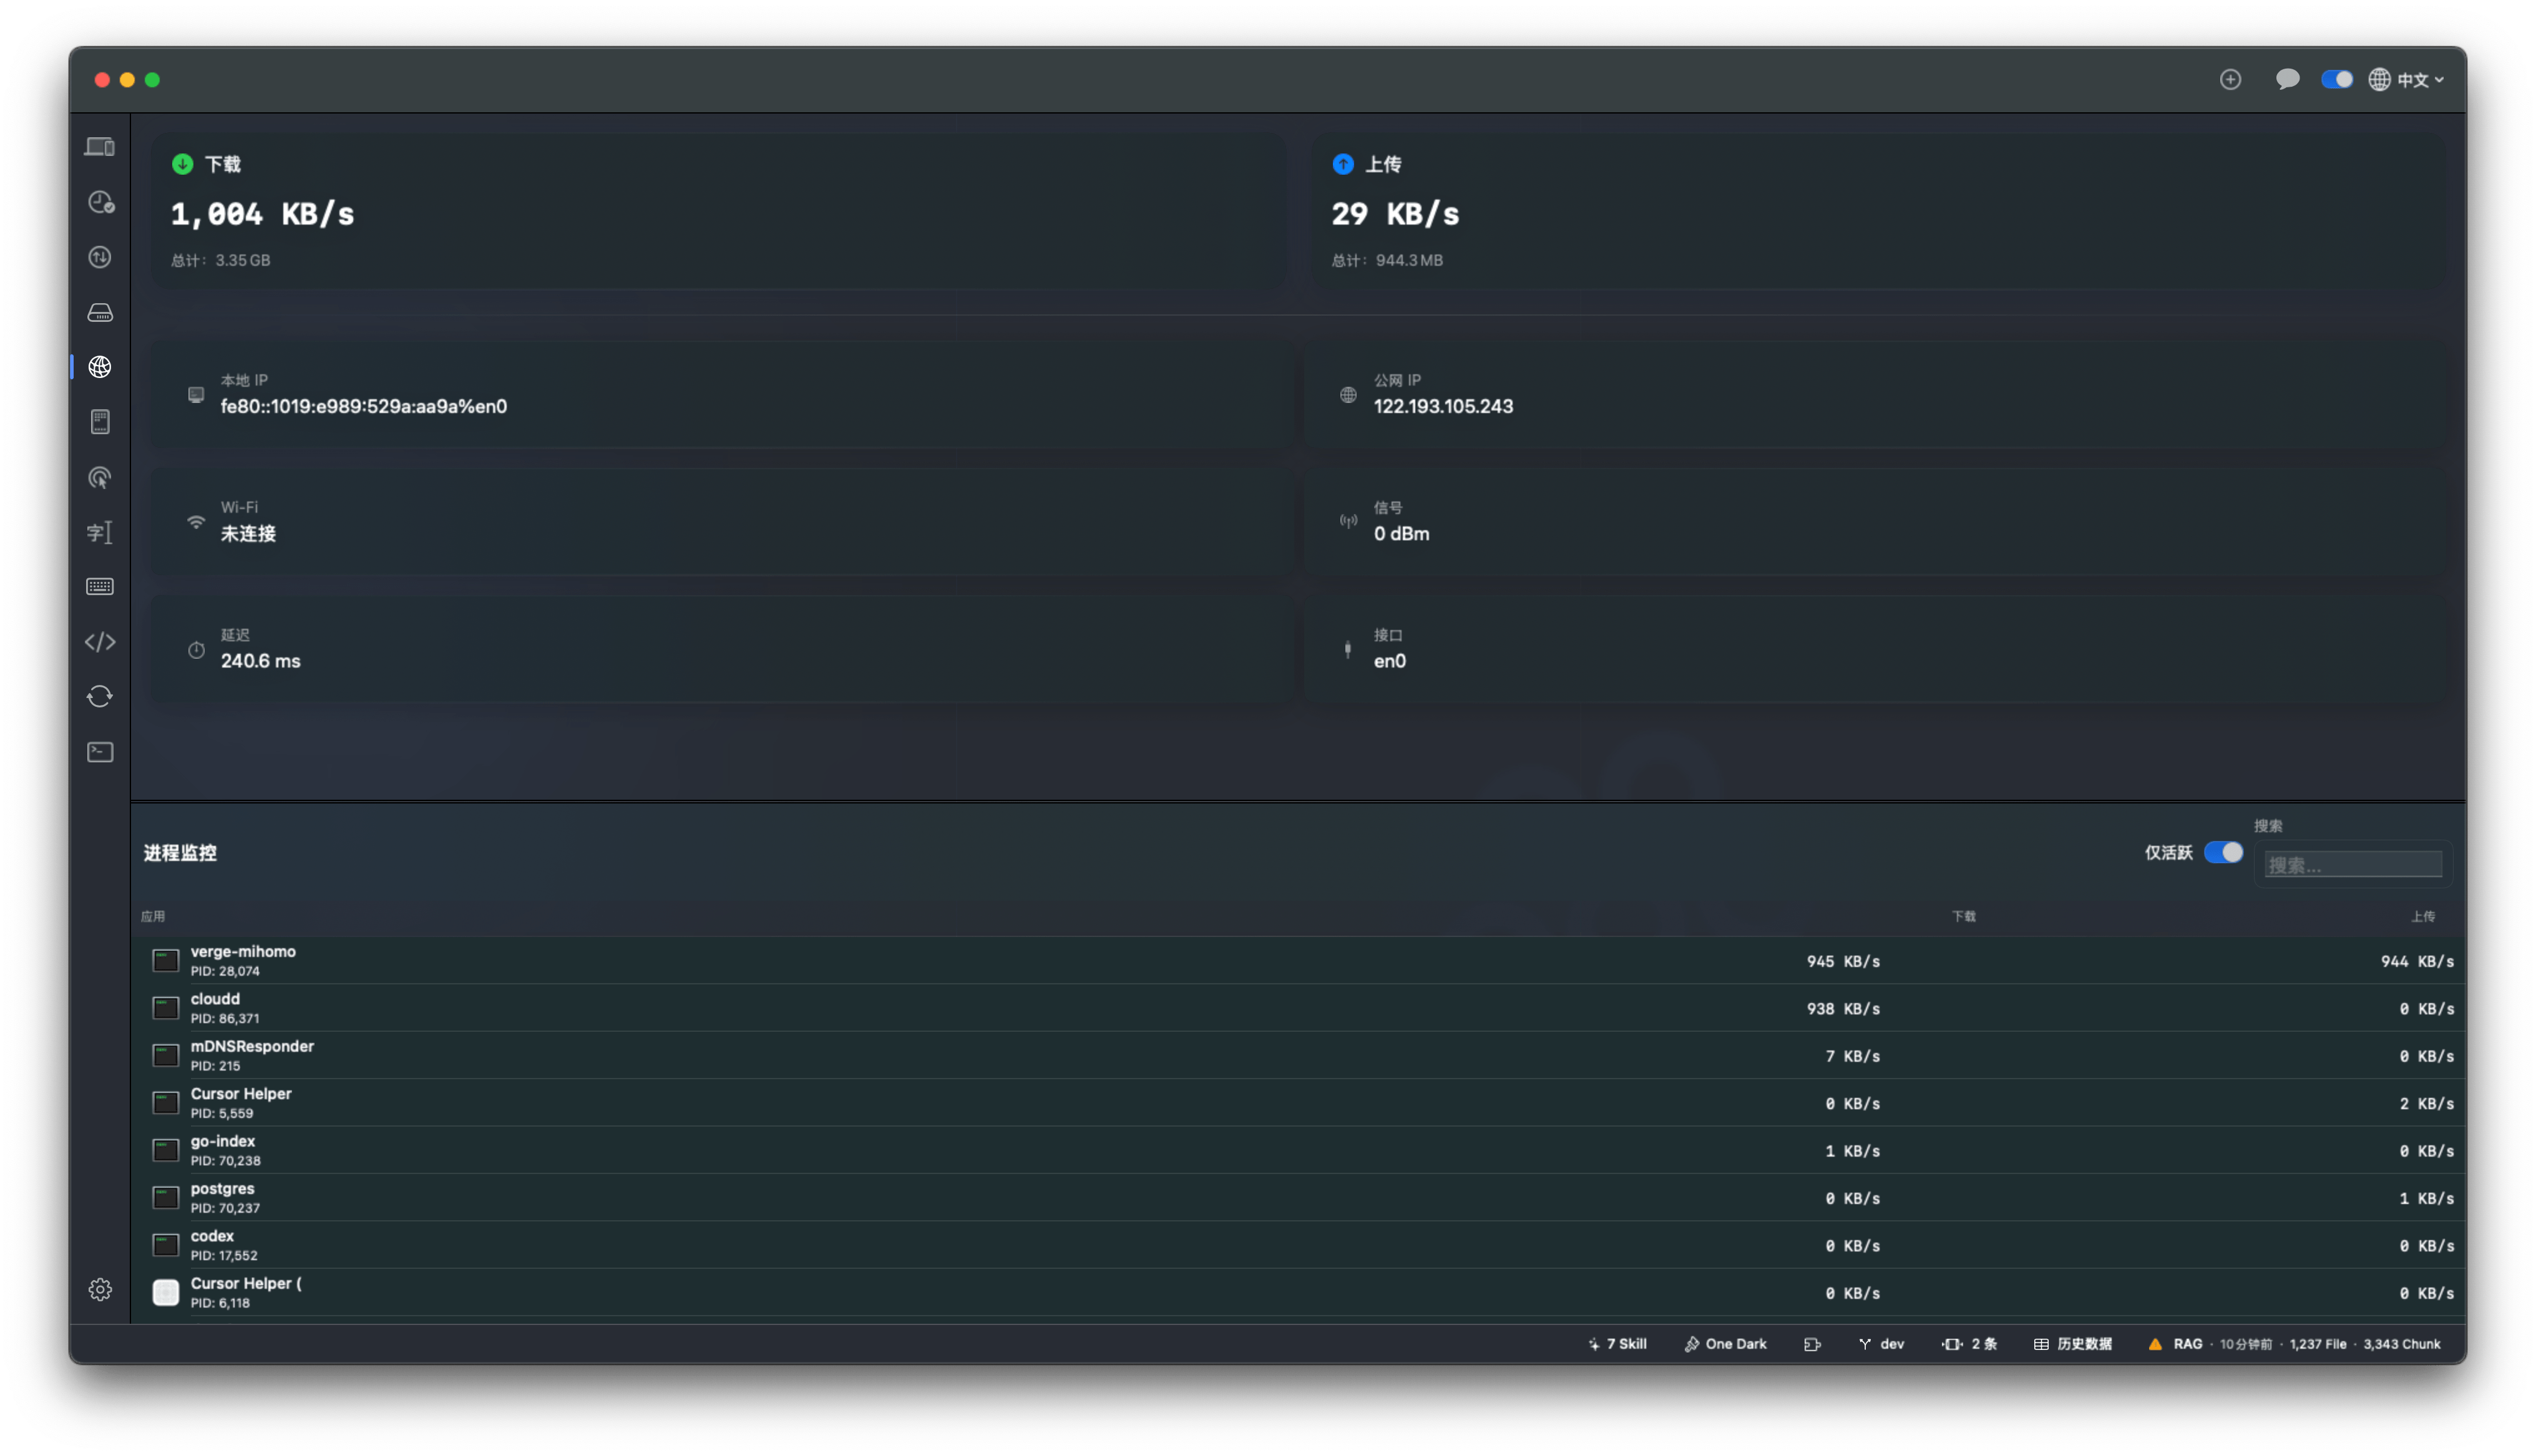The height and width of the screenshot is (1456, 2536).
Task: Open the devices overview sidebar icon
Action: (100, 147)
